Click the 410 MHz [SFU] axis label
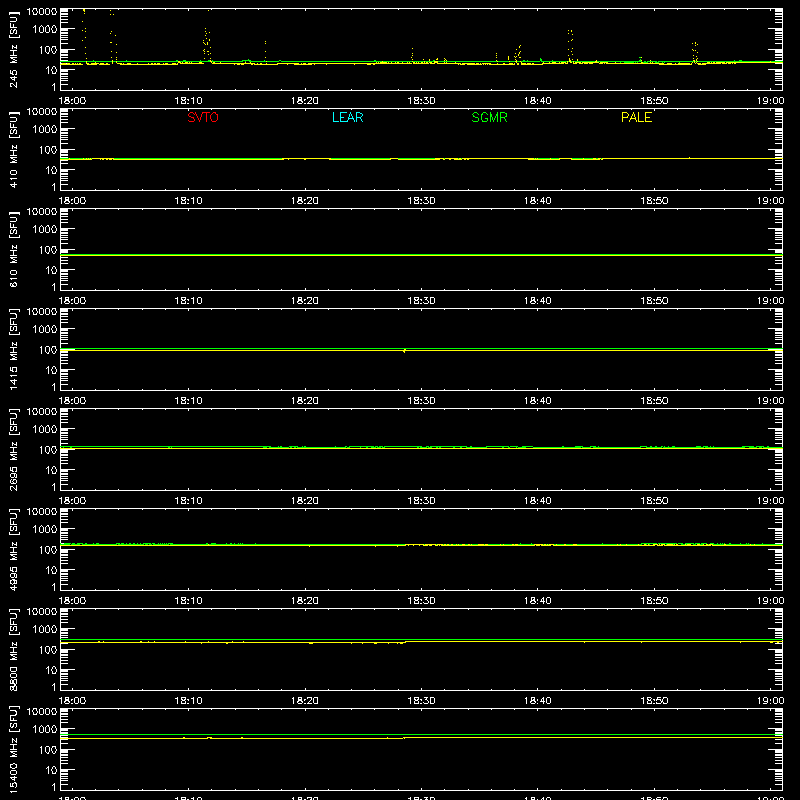Image resolution: width=800 pixels, height=800 pixels. 13,149
